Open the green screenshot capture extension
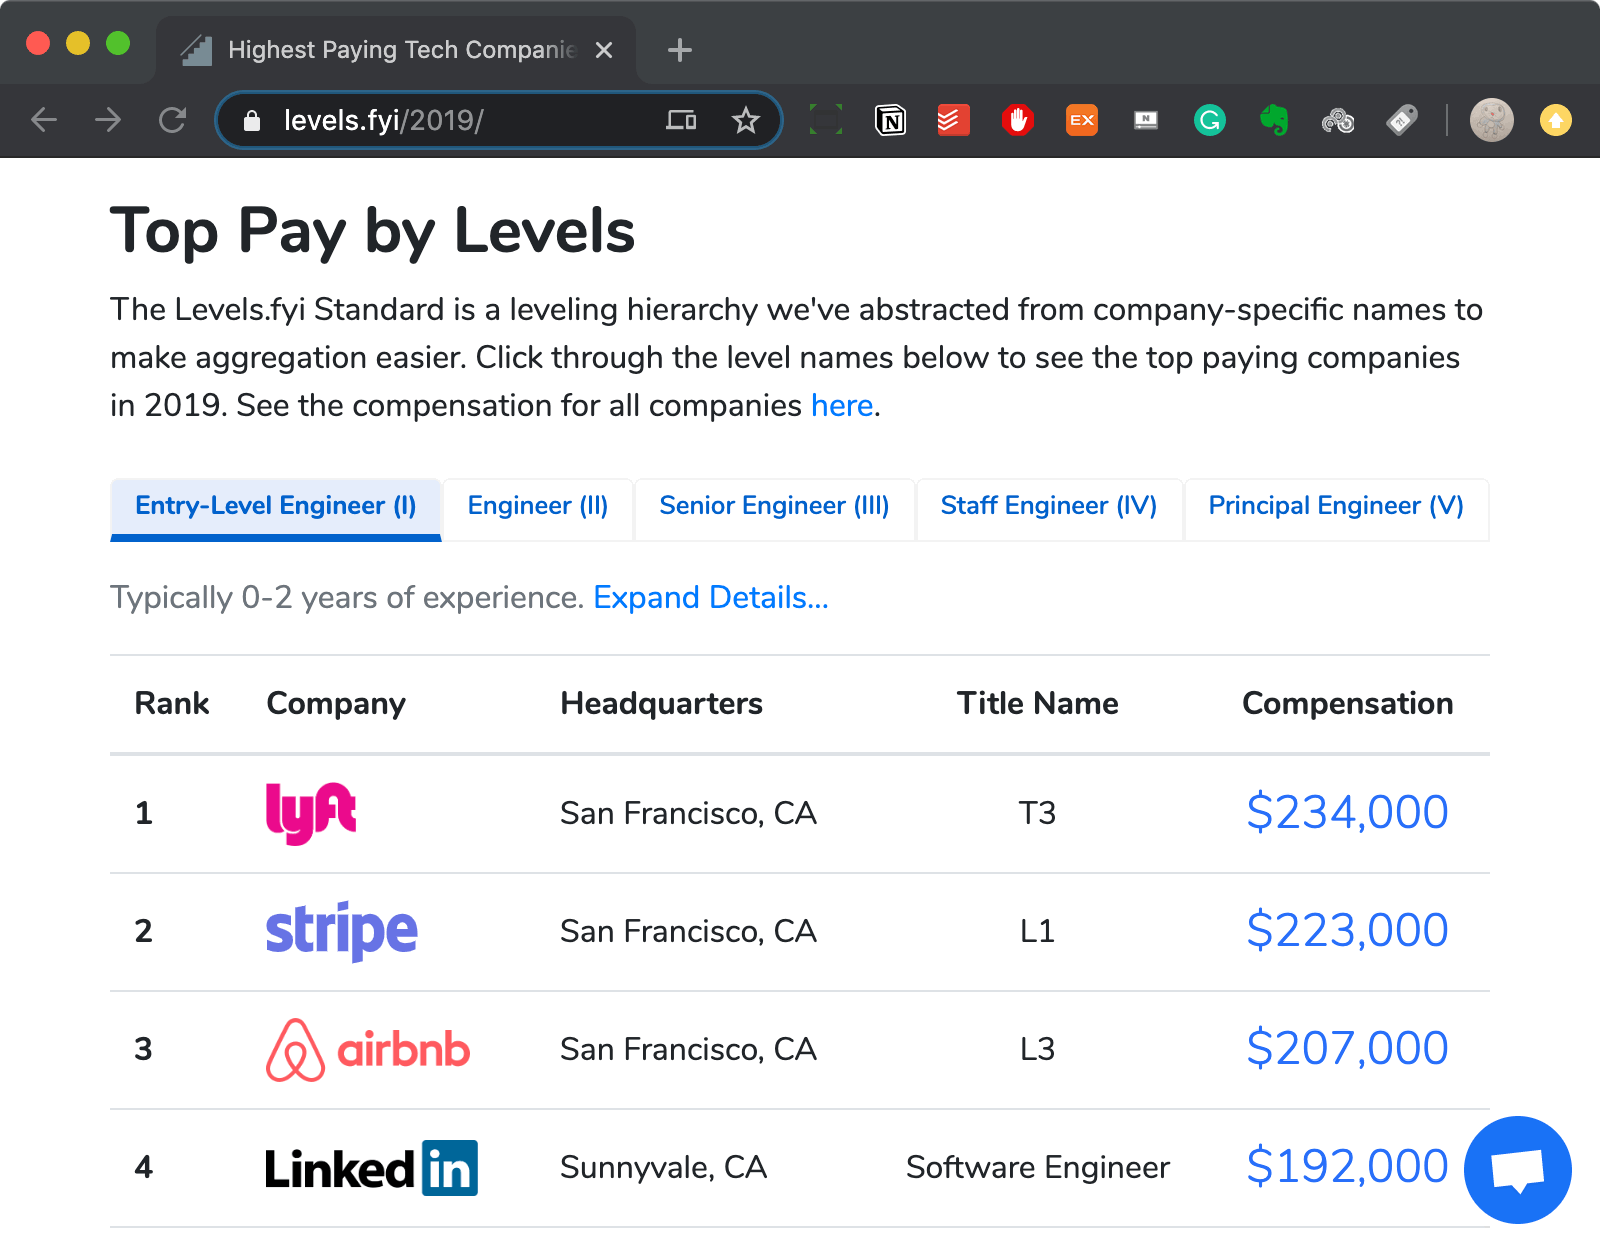This screenshot has height=1252, width=1600. (x=825, y=120)
